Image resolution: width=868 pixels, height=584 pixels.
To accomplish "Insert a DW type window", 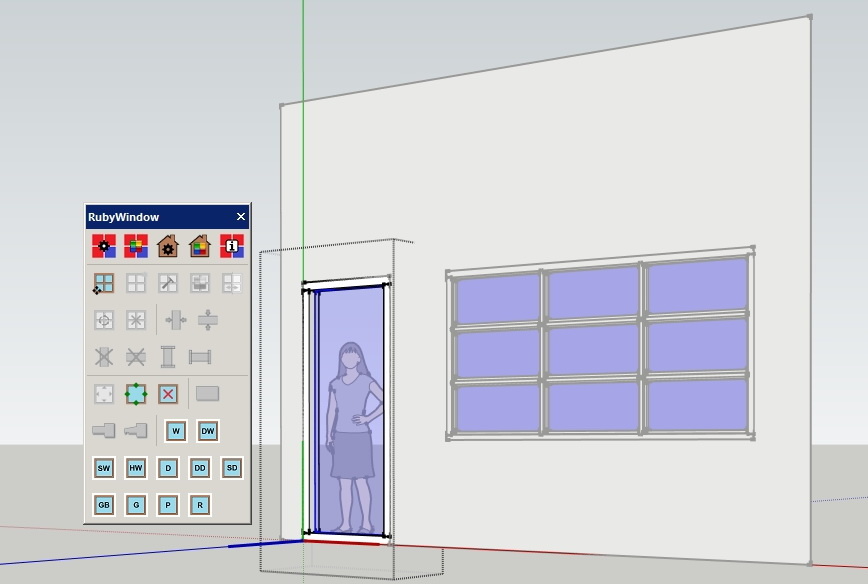I will click(208, 431).
